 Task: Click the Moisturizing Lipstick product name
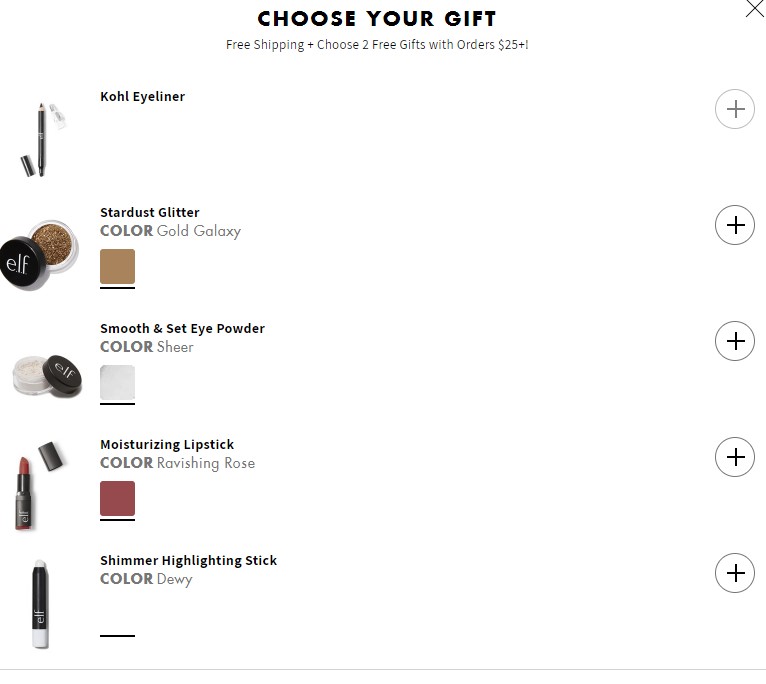point(167,444)
